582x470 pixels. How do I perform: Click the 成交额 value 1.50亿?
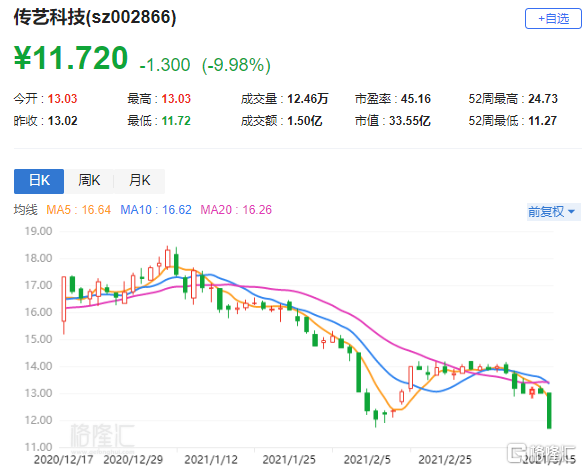point(305,121)
